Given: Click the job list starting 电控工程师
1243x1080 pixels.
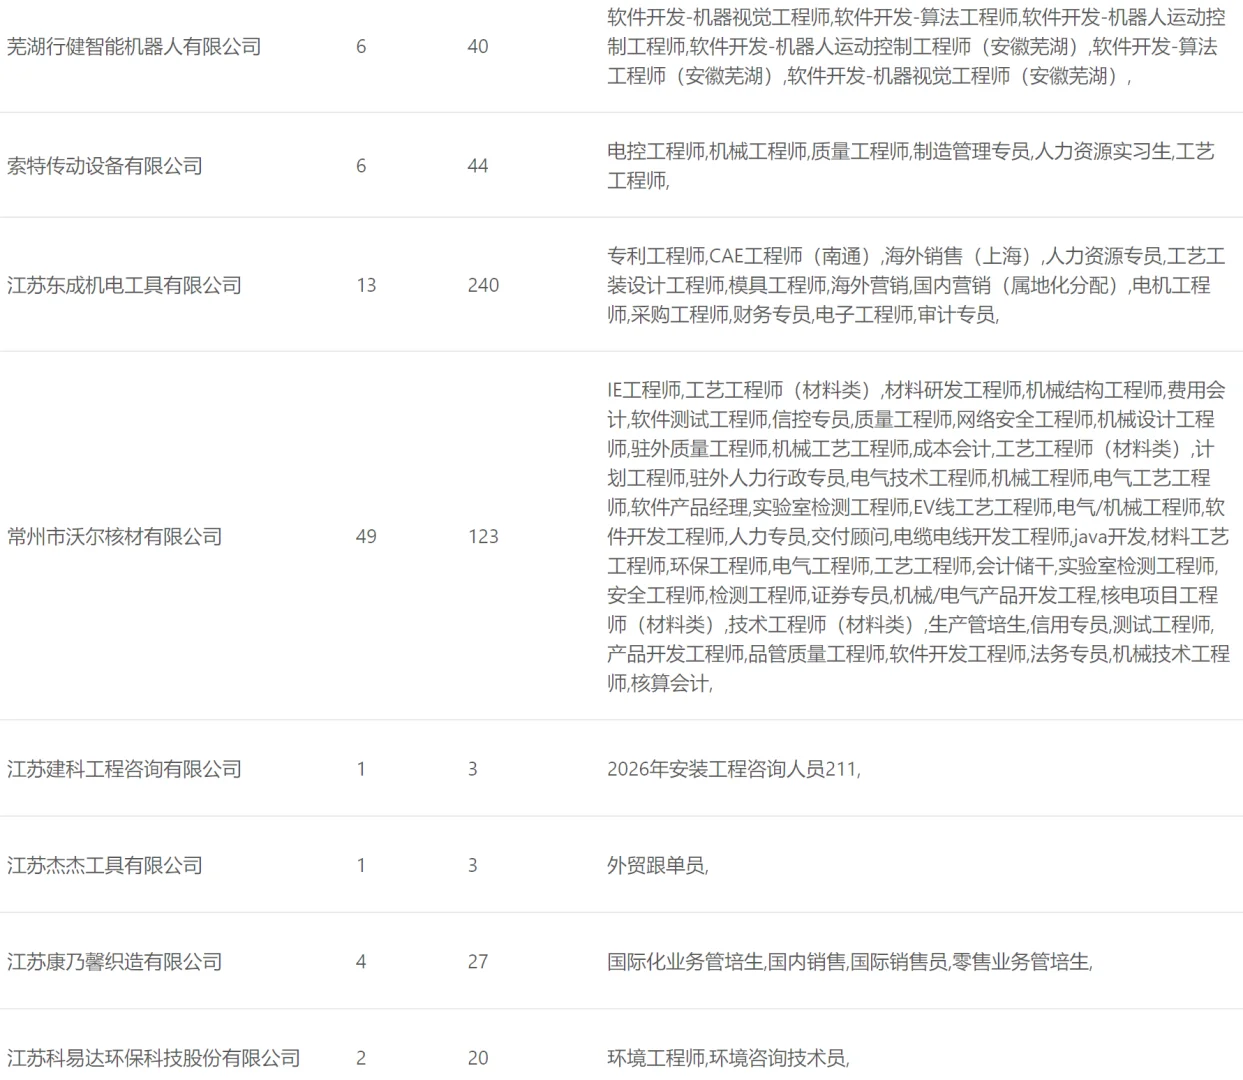Looking at the screenshot, I should click(x=911, y=166).
